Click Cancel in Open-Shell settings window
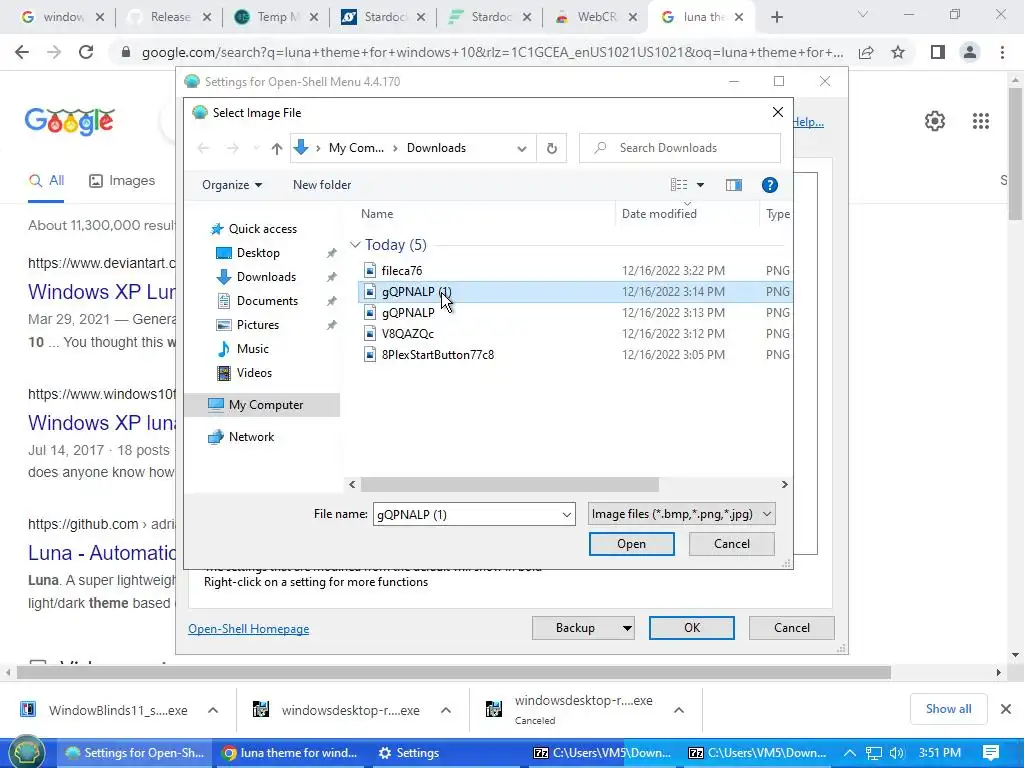 [x=792, y=628]
